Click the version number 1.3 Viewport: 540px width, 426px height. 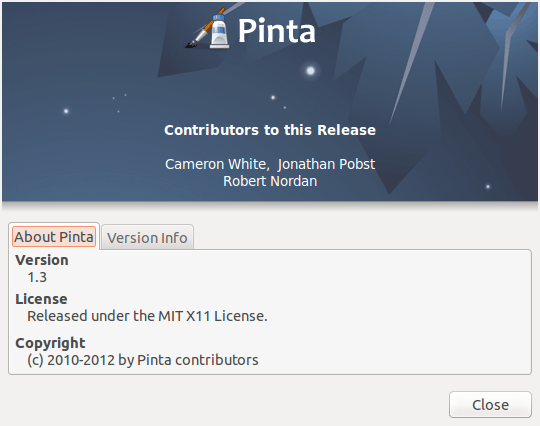(37, 277)
